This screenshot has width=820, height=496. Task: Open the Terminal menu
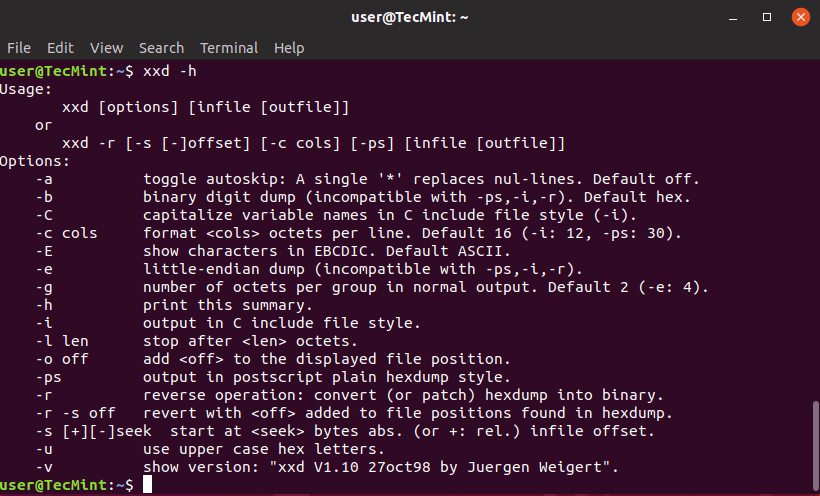229,48
